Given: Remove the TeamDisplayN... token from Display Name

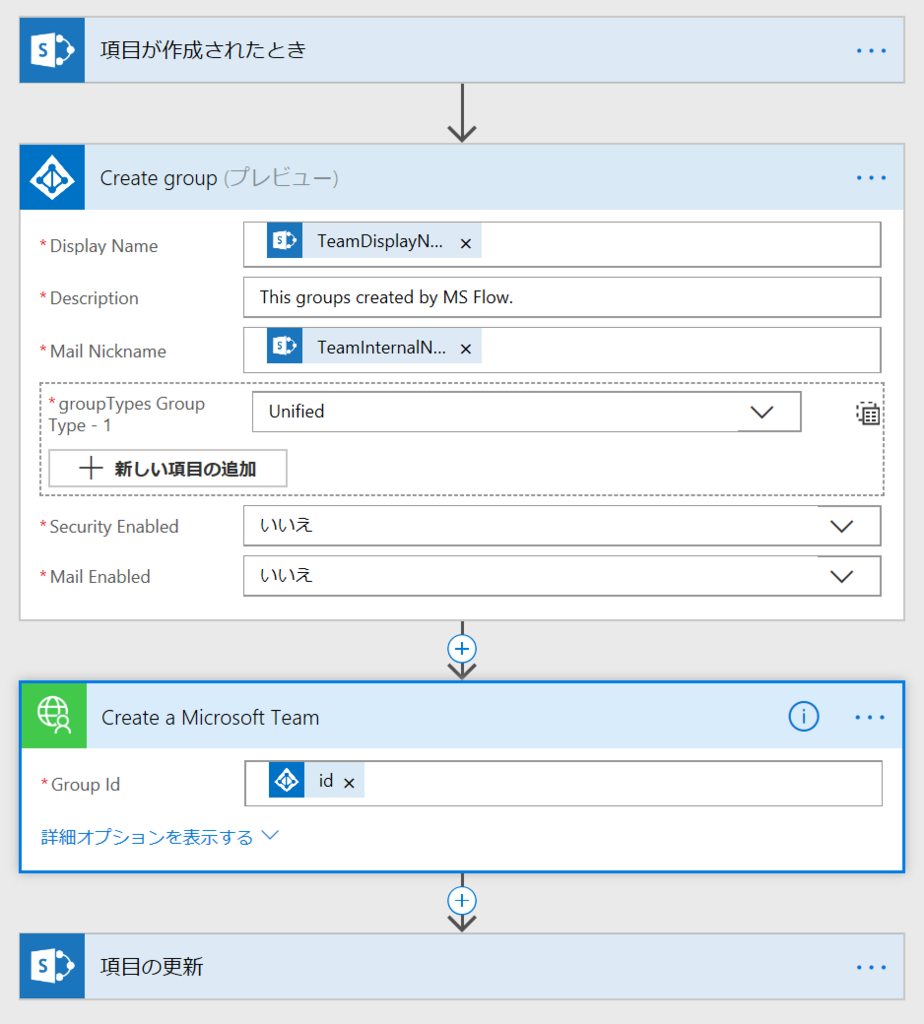Looking at the screenshot, I should click(466, 244).
